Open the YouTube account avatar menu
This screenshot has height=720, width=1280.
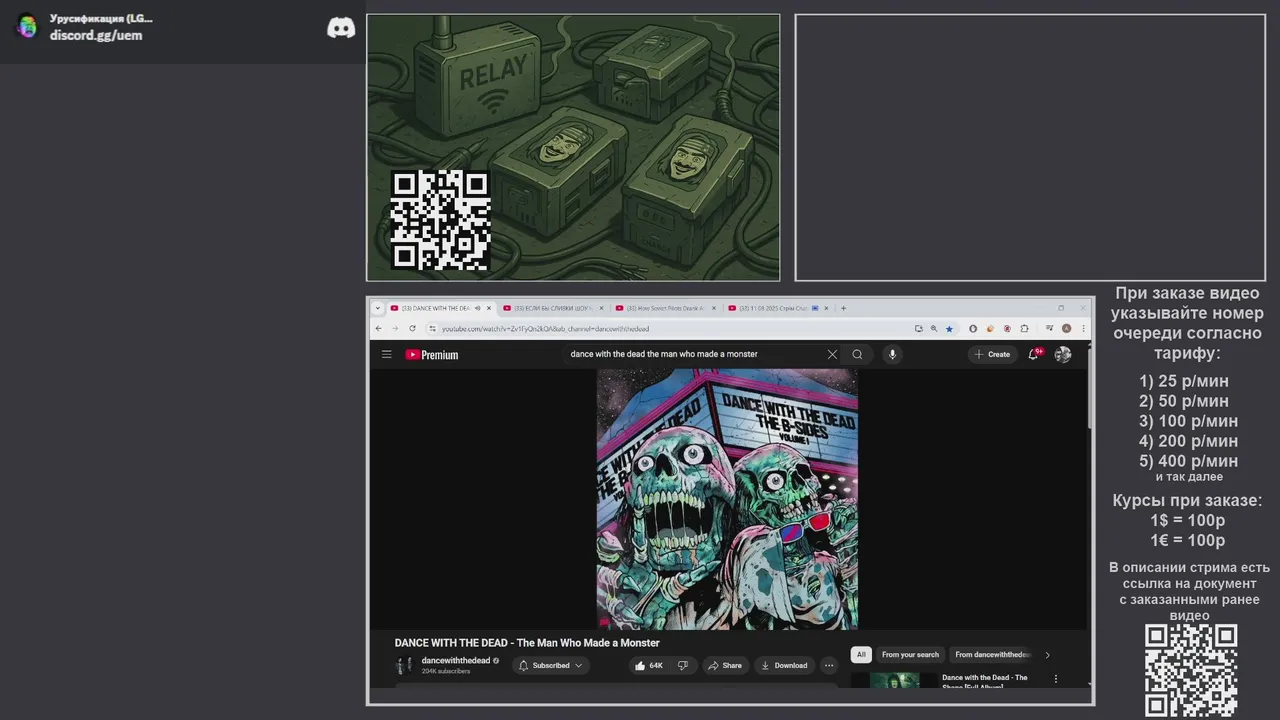[1063, 354]
